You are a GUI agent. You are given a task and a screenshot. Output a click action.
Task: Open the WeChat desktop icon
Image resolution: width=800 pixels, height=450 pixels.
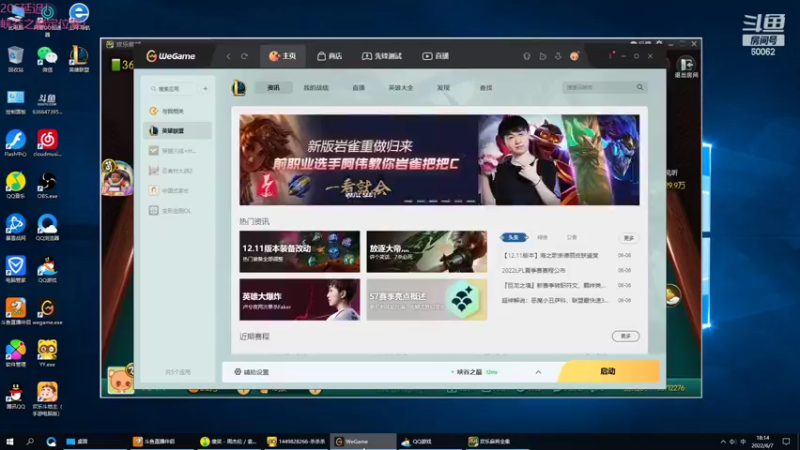tap(47, 59)
